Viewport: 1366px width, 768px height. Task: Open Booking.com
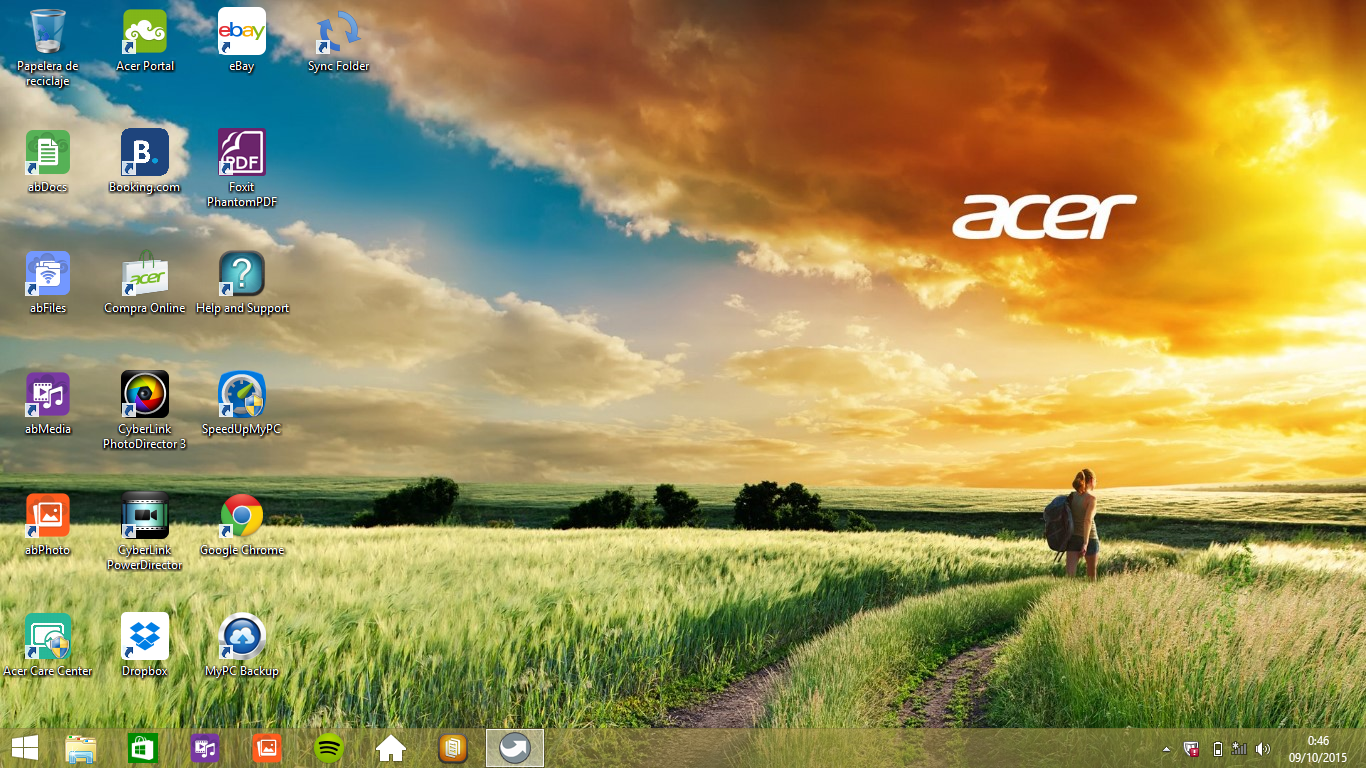[x=143, y=153]
